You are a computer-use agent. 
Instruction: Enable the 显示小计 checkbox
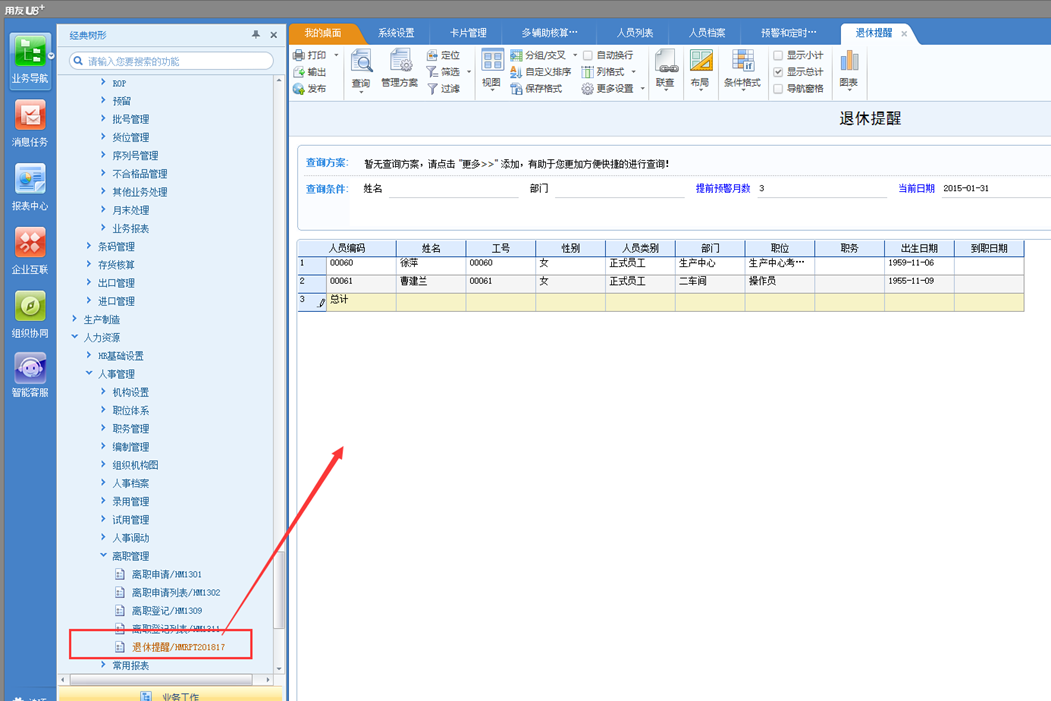pos(778,55)
